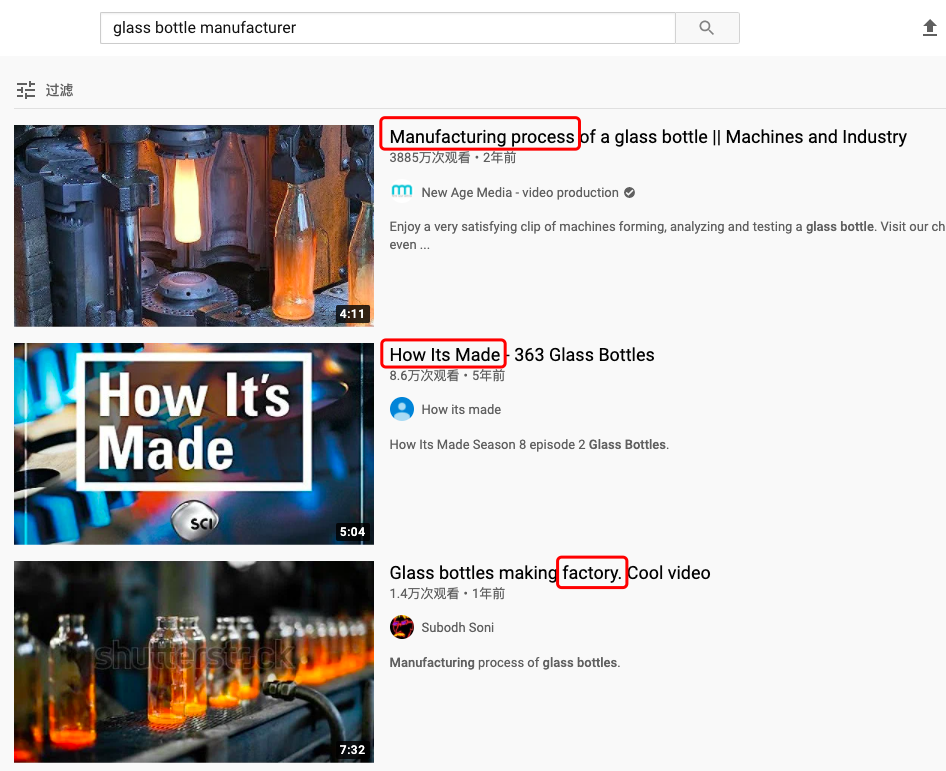Screen dimensions: 946x771
Task: Visit the How its made channel name
Action: coord(461,410)
